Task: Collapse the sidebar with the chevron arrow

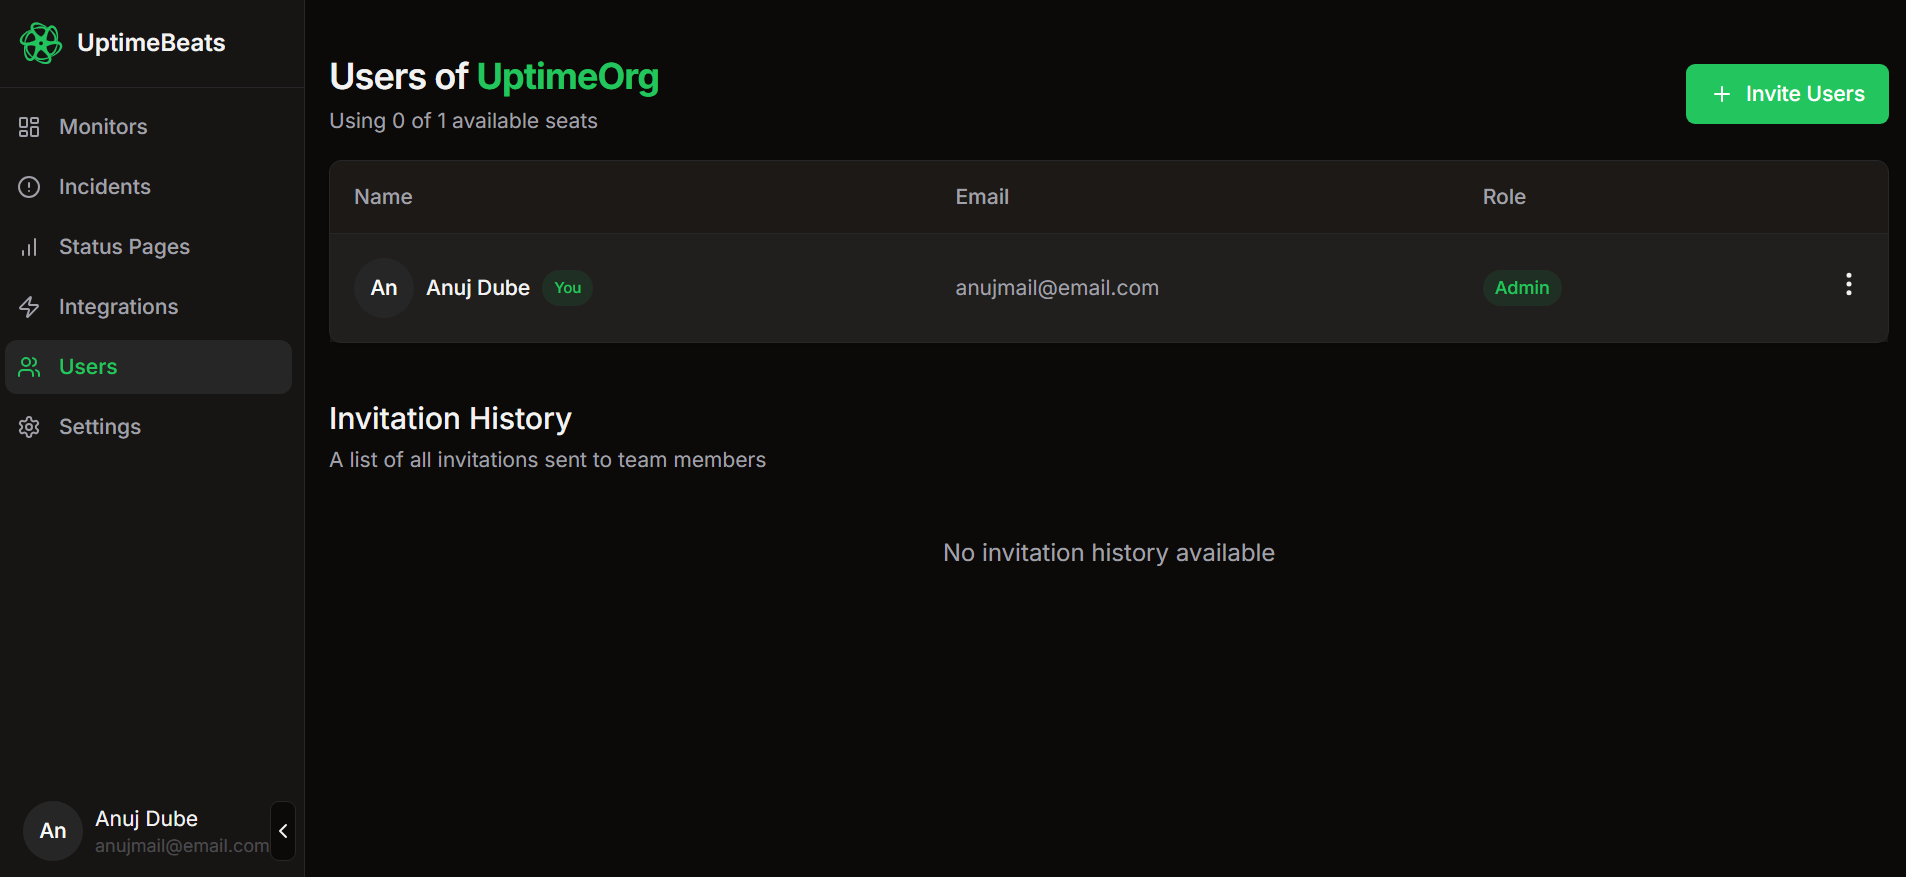Action: 283,831
